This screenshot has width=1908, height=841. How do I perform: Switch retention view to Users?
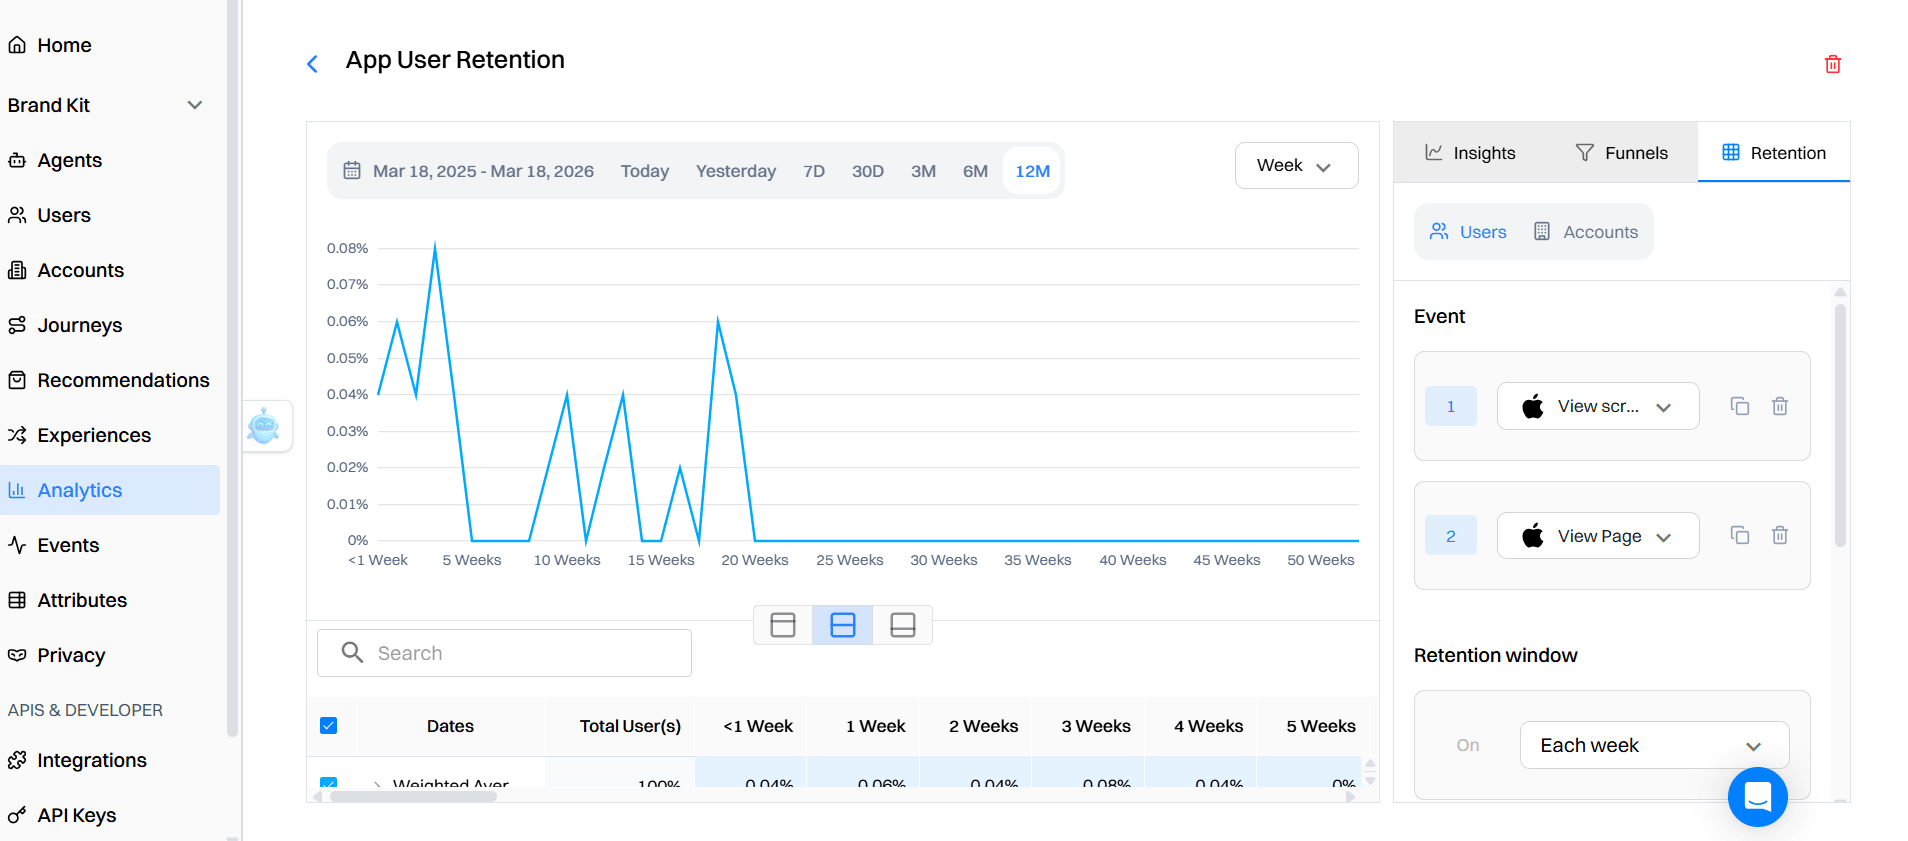[x=1468, y=232]
